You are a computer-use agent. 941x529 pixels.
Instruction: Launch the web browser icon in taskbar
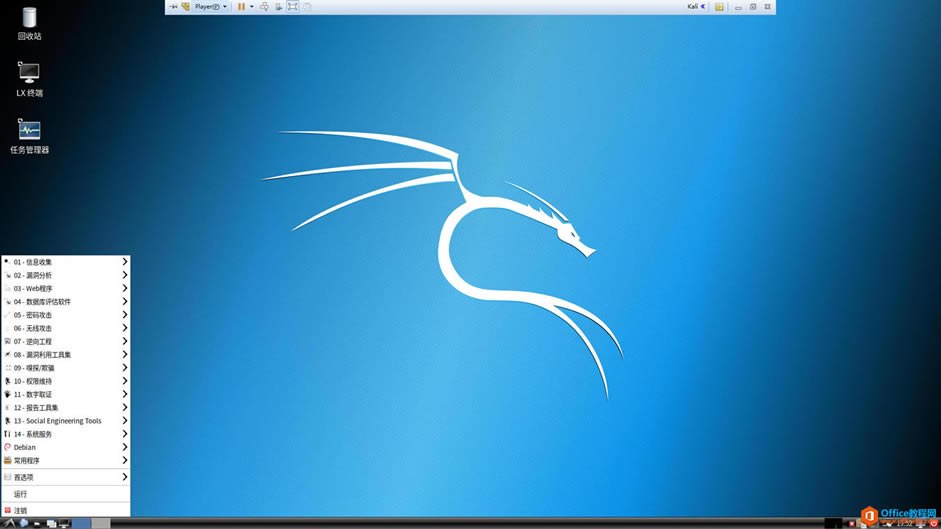(23, 524)
